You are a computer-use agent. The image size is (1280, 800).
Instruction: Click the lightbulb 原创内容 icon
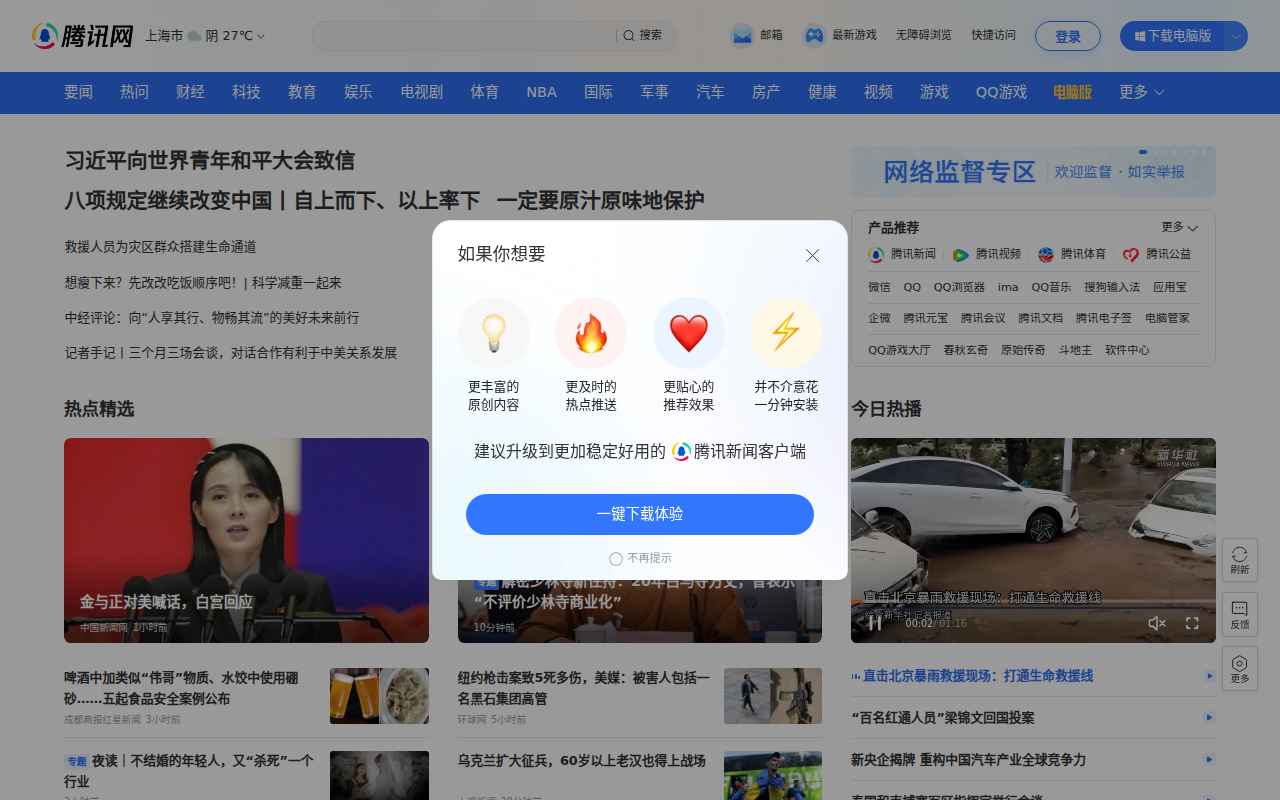coord(494,333)
